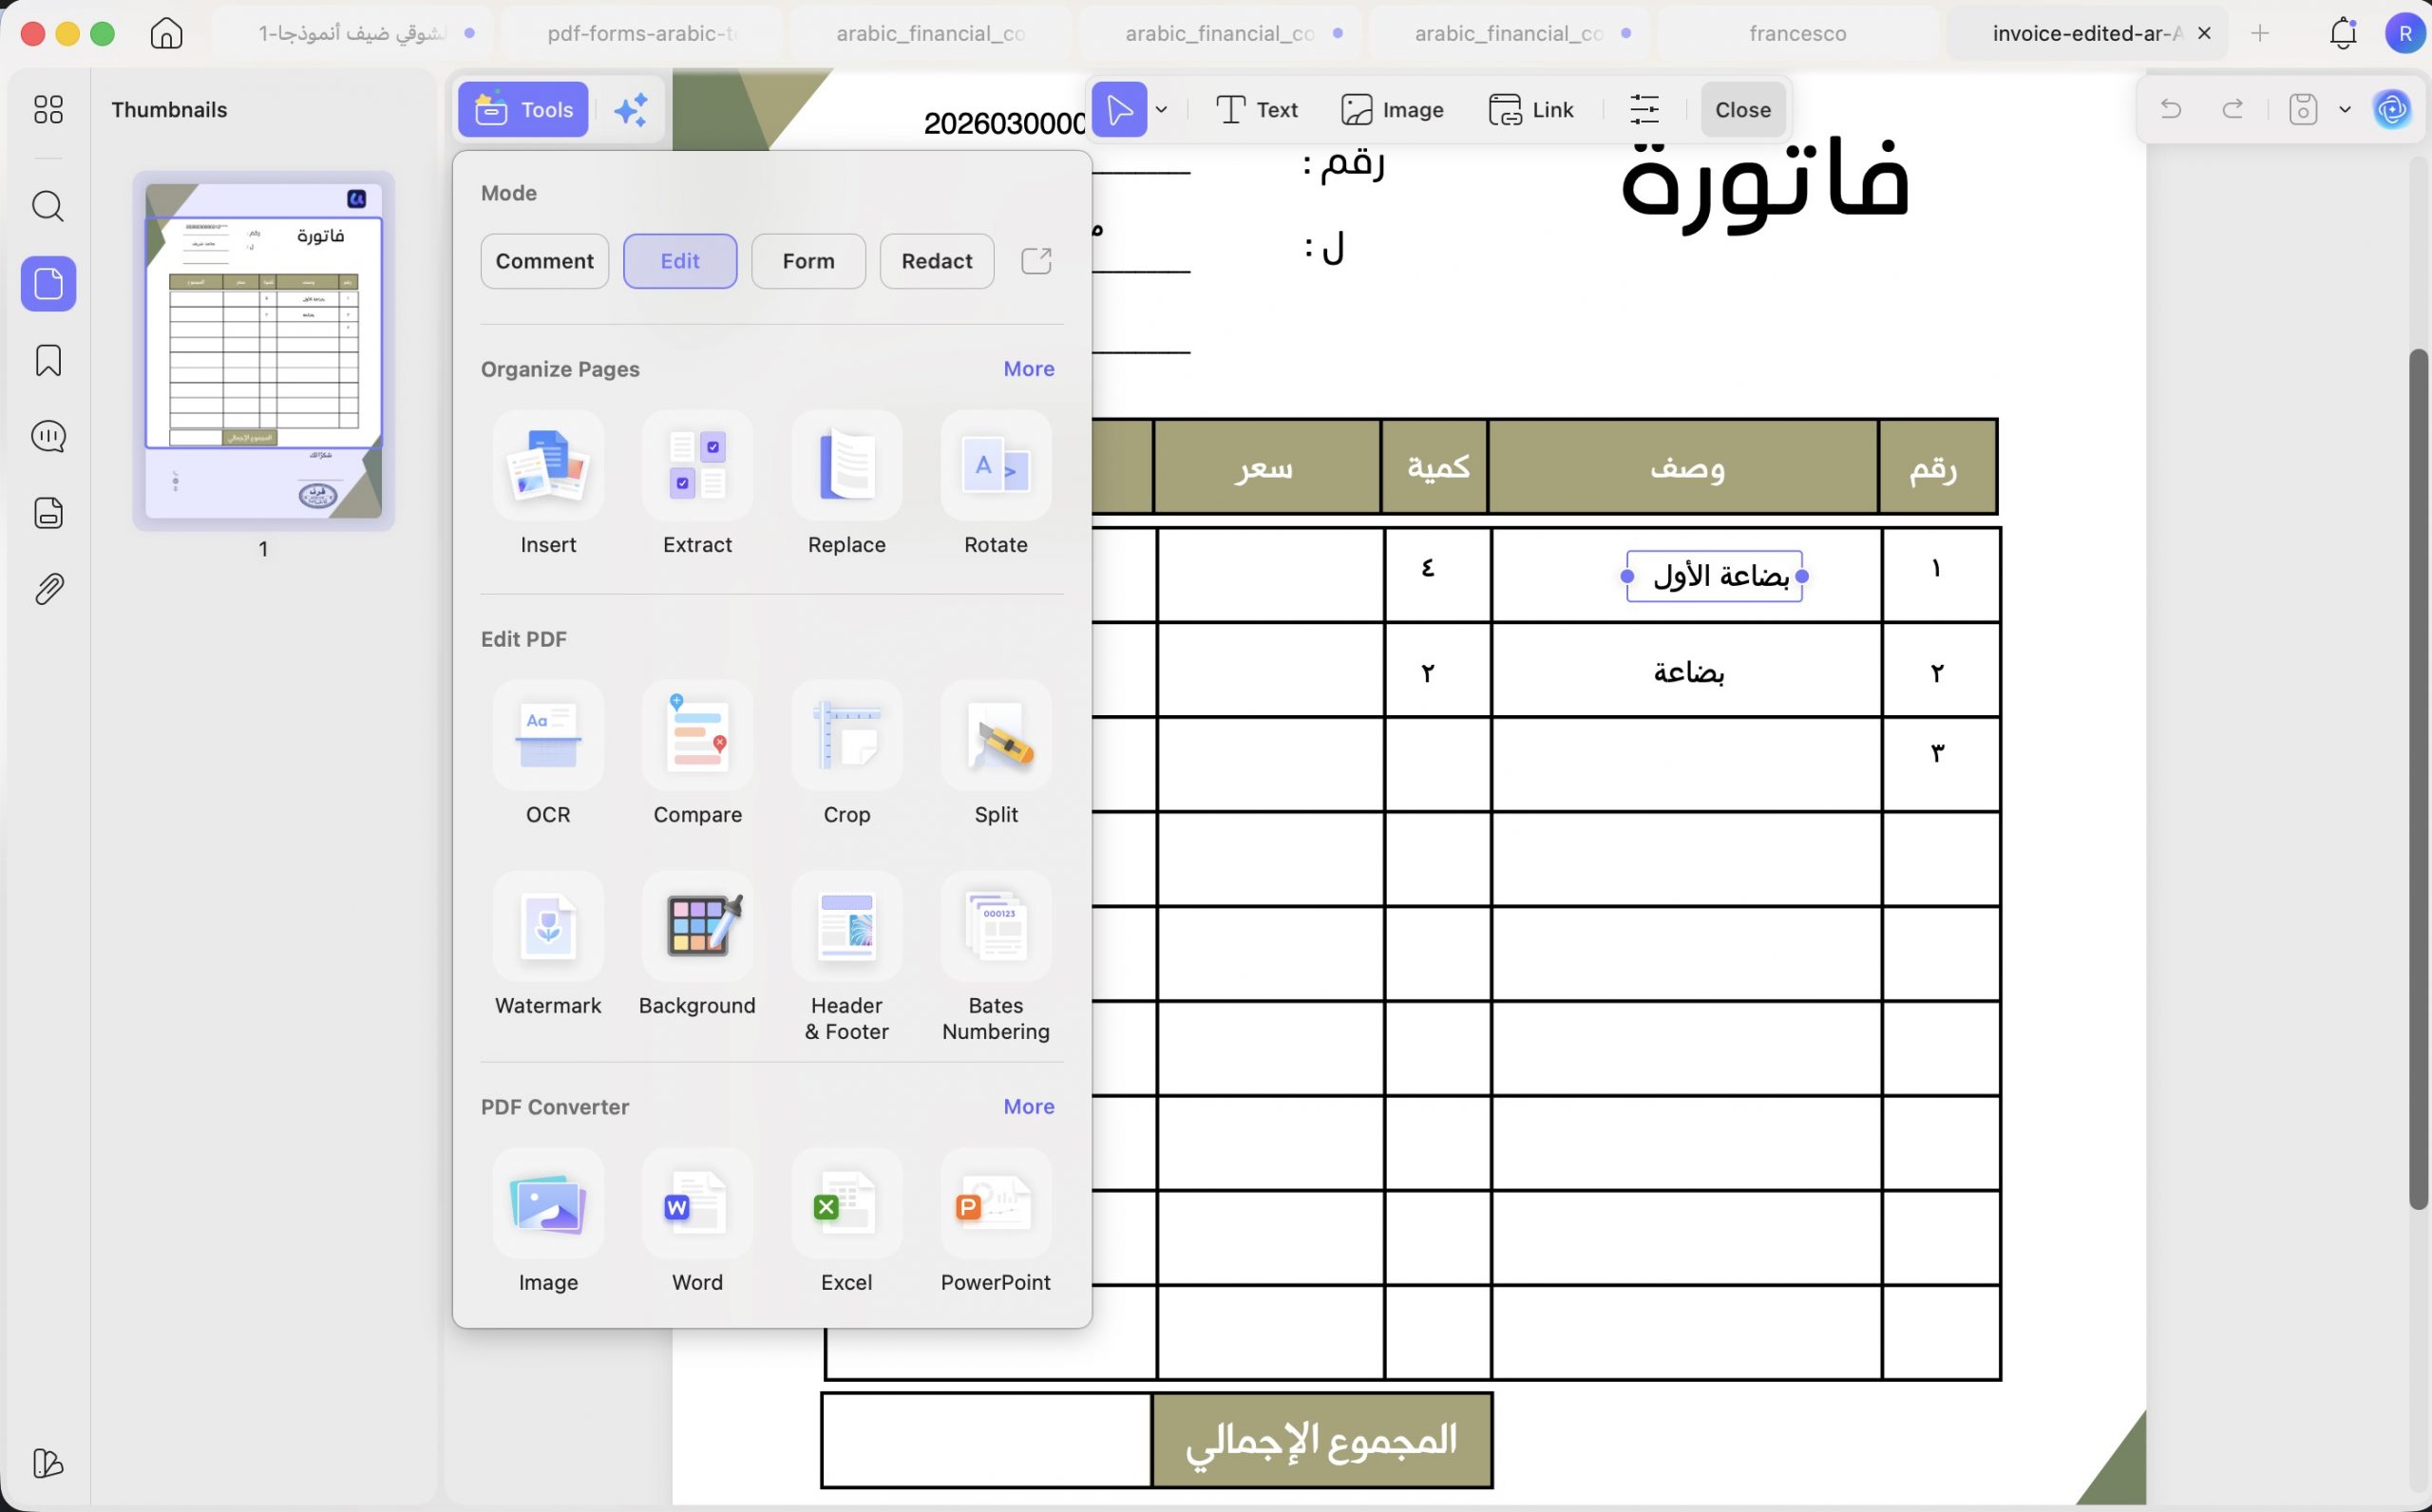
Task: Click the المجموع الإجمالي total label
Action: coord(1321,1440)
